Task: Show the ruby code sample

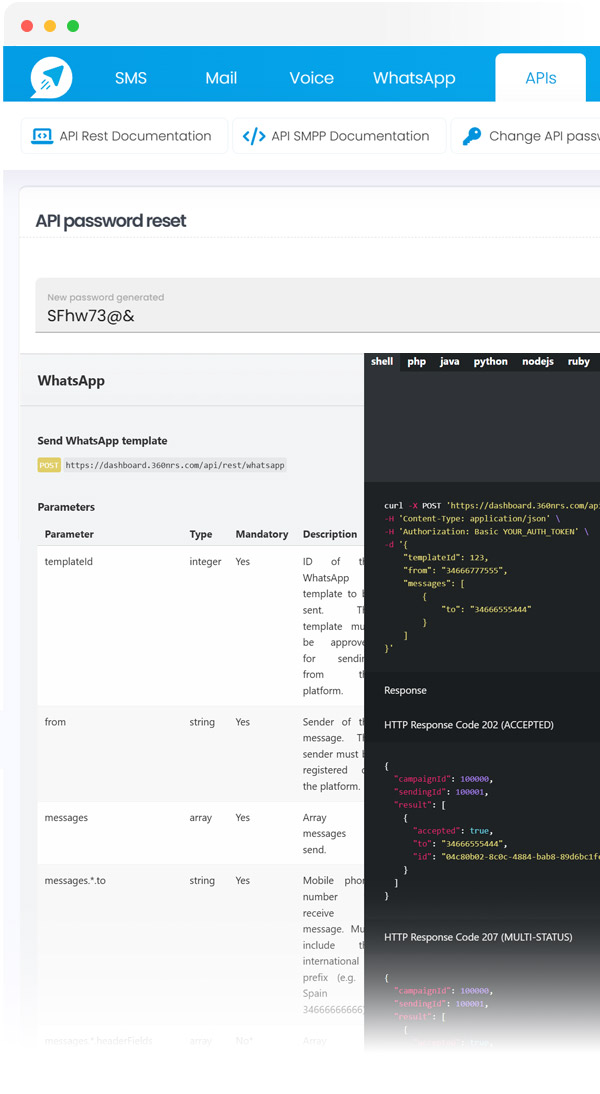Action: (x=578, y=361)
